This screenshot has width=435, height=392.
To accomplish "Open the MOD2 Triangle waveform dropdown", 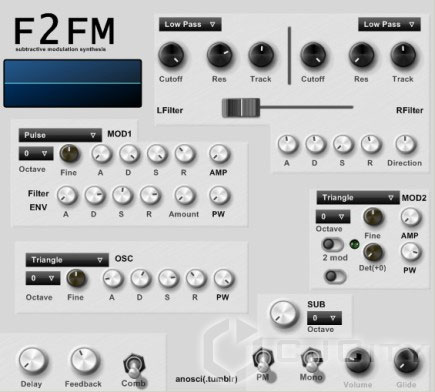I will coord(358,198).
